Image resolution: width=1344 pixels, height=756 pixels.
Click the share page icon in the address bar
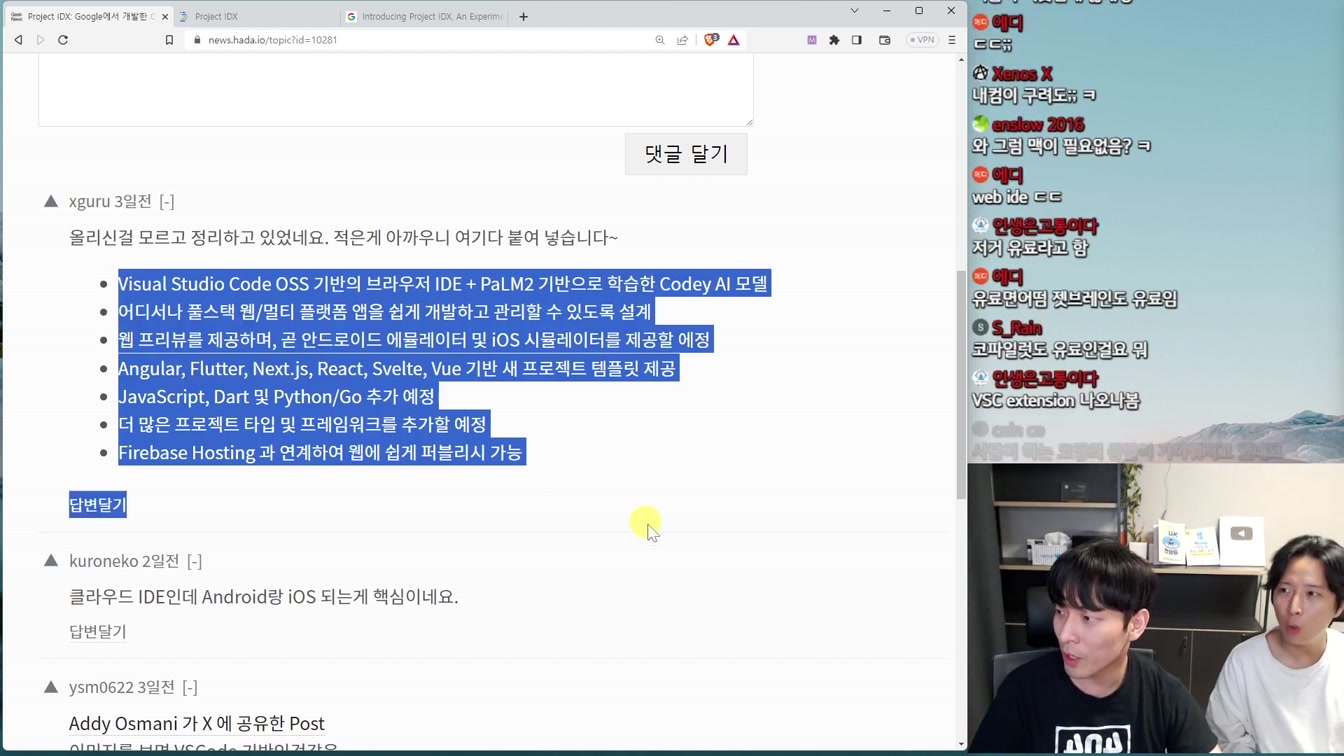(x=683, y=40)
